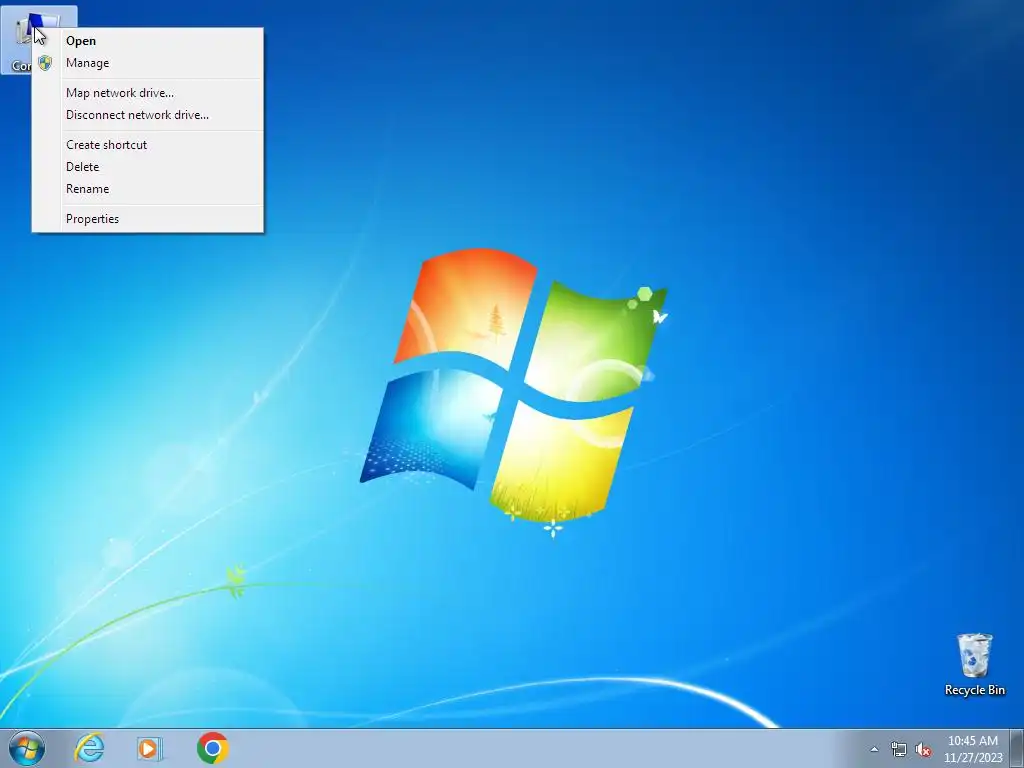Choose Delete from the context menu
The width and height of the screenshot is (1024, 768).
click(148, 167)
